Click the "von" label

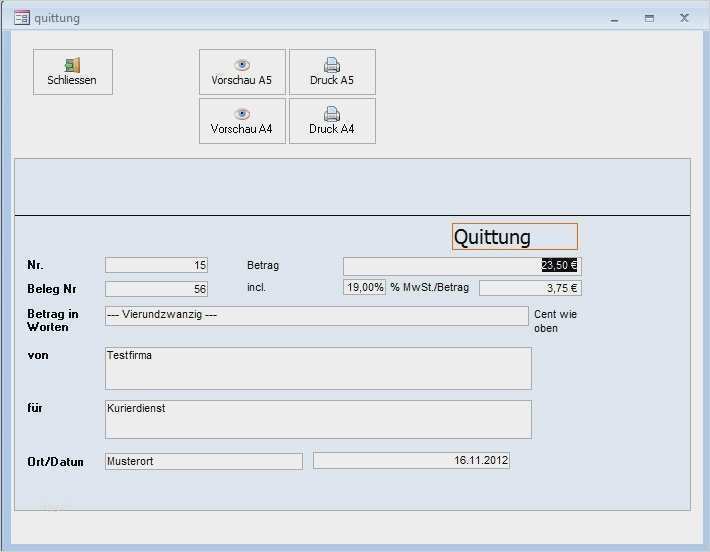tap(38, 355)
